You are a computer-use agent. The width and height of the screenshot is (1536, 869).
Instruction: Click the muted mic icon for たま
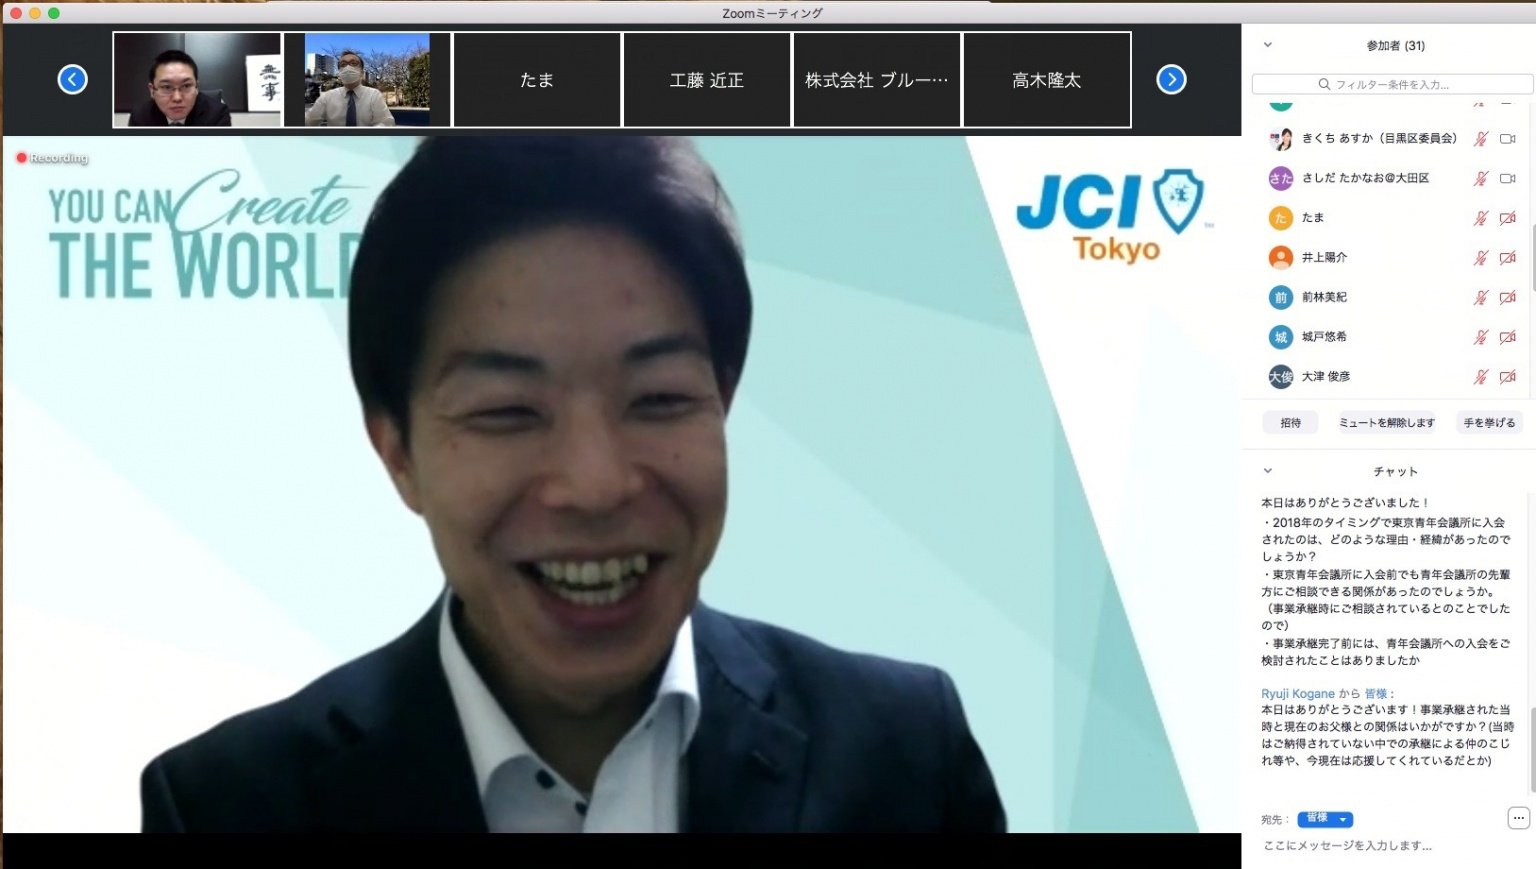[x=1481, y=218]
